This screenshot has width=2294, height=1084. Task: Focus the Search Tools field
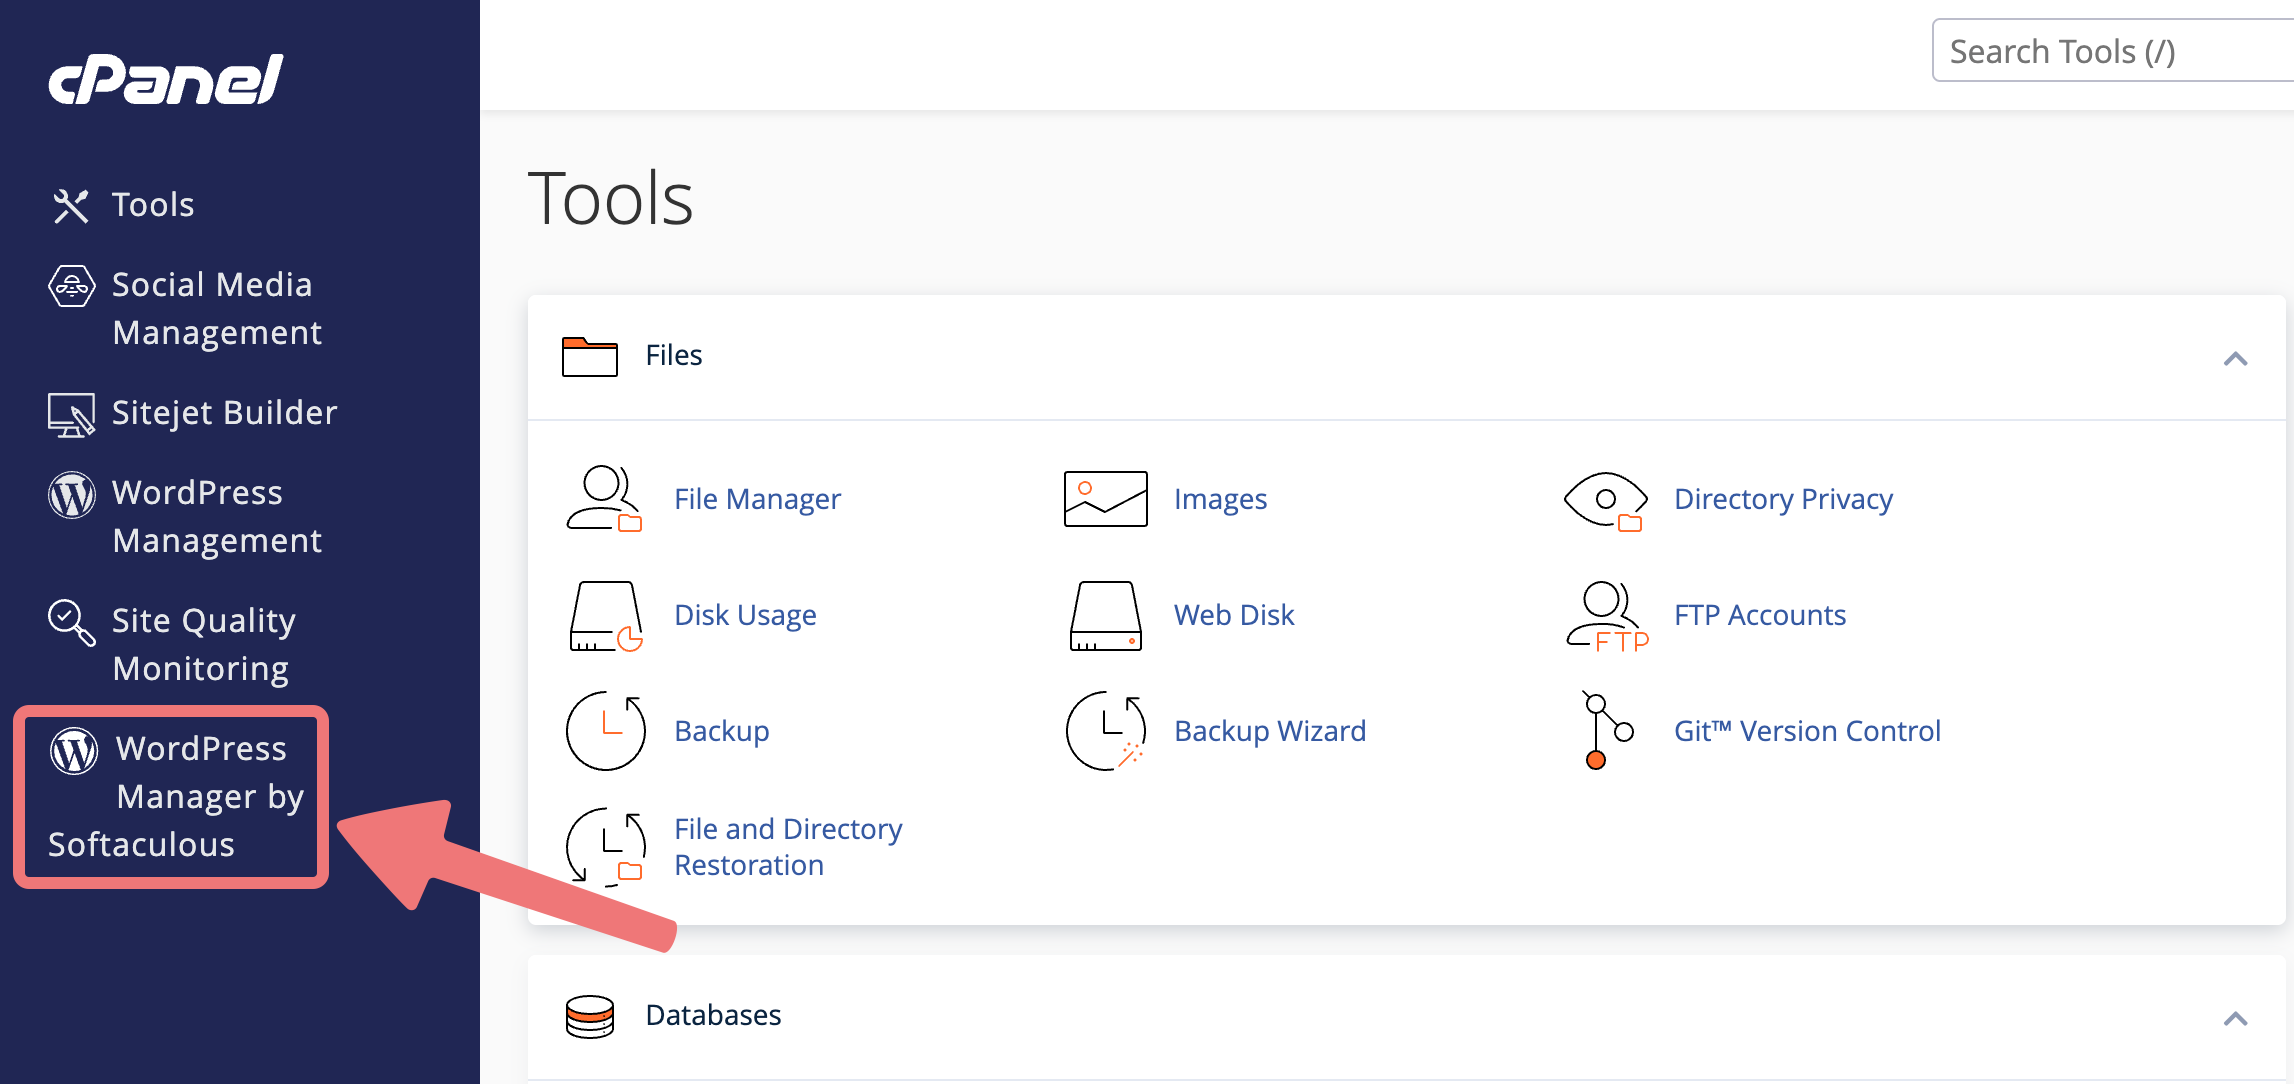pyautogui.click(x=2113, y=50)
